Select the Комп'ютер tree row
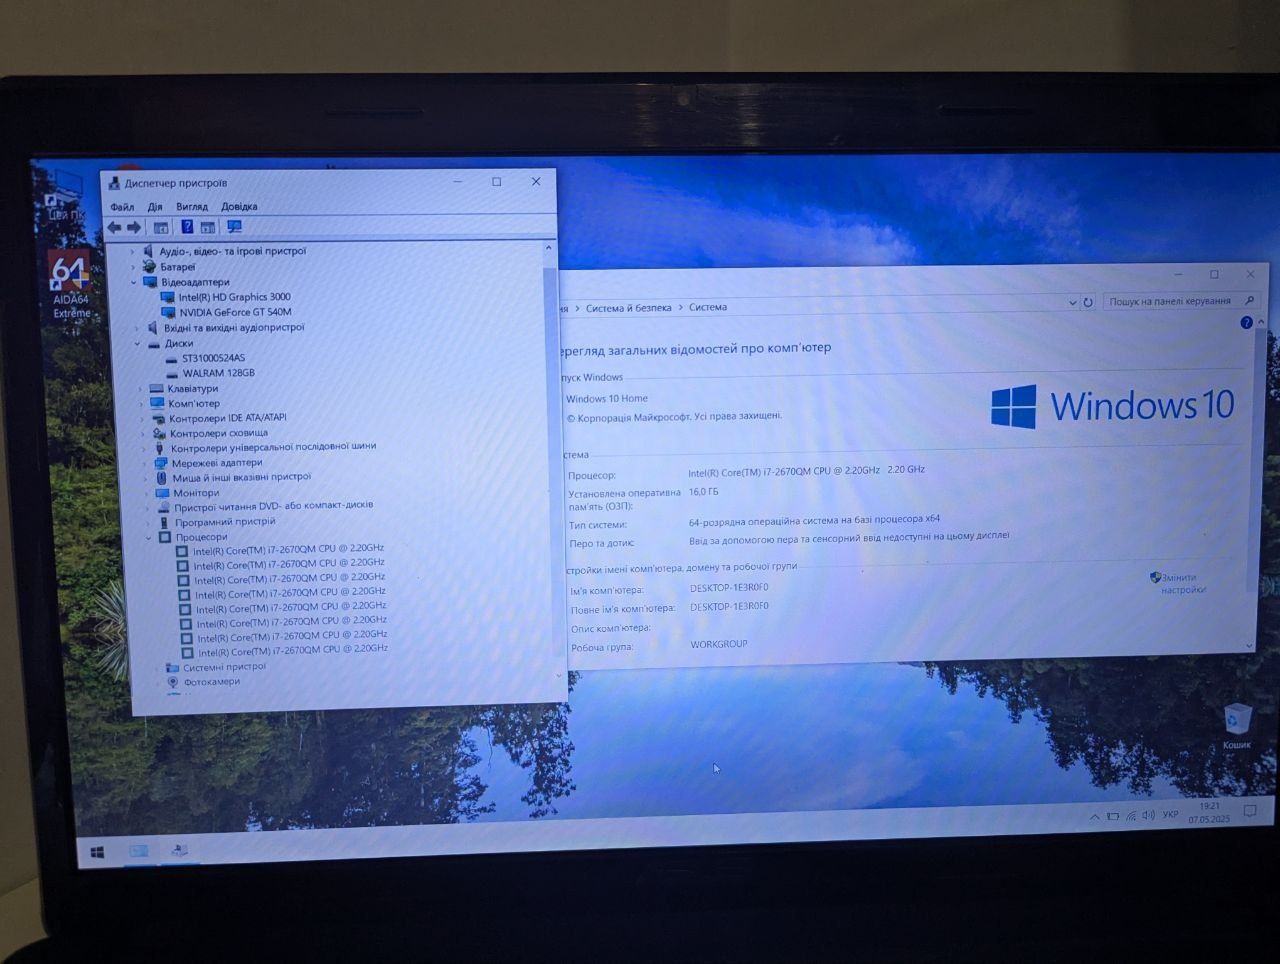 pyautogui.click(x=185, y=404)
